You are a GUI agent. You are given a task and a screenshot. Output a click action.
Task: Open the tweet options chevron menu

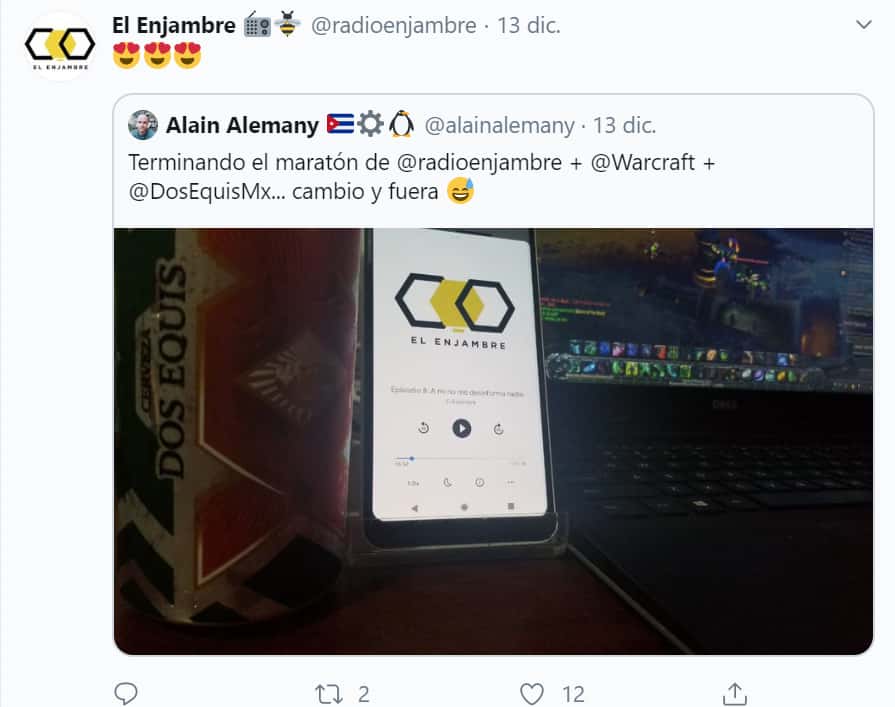point(864,25)
